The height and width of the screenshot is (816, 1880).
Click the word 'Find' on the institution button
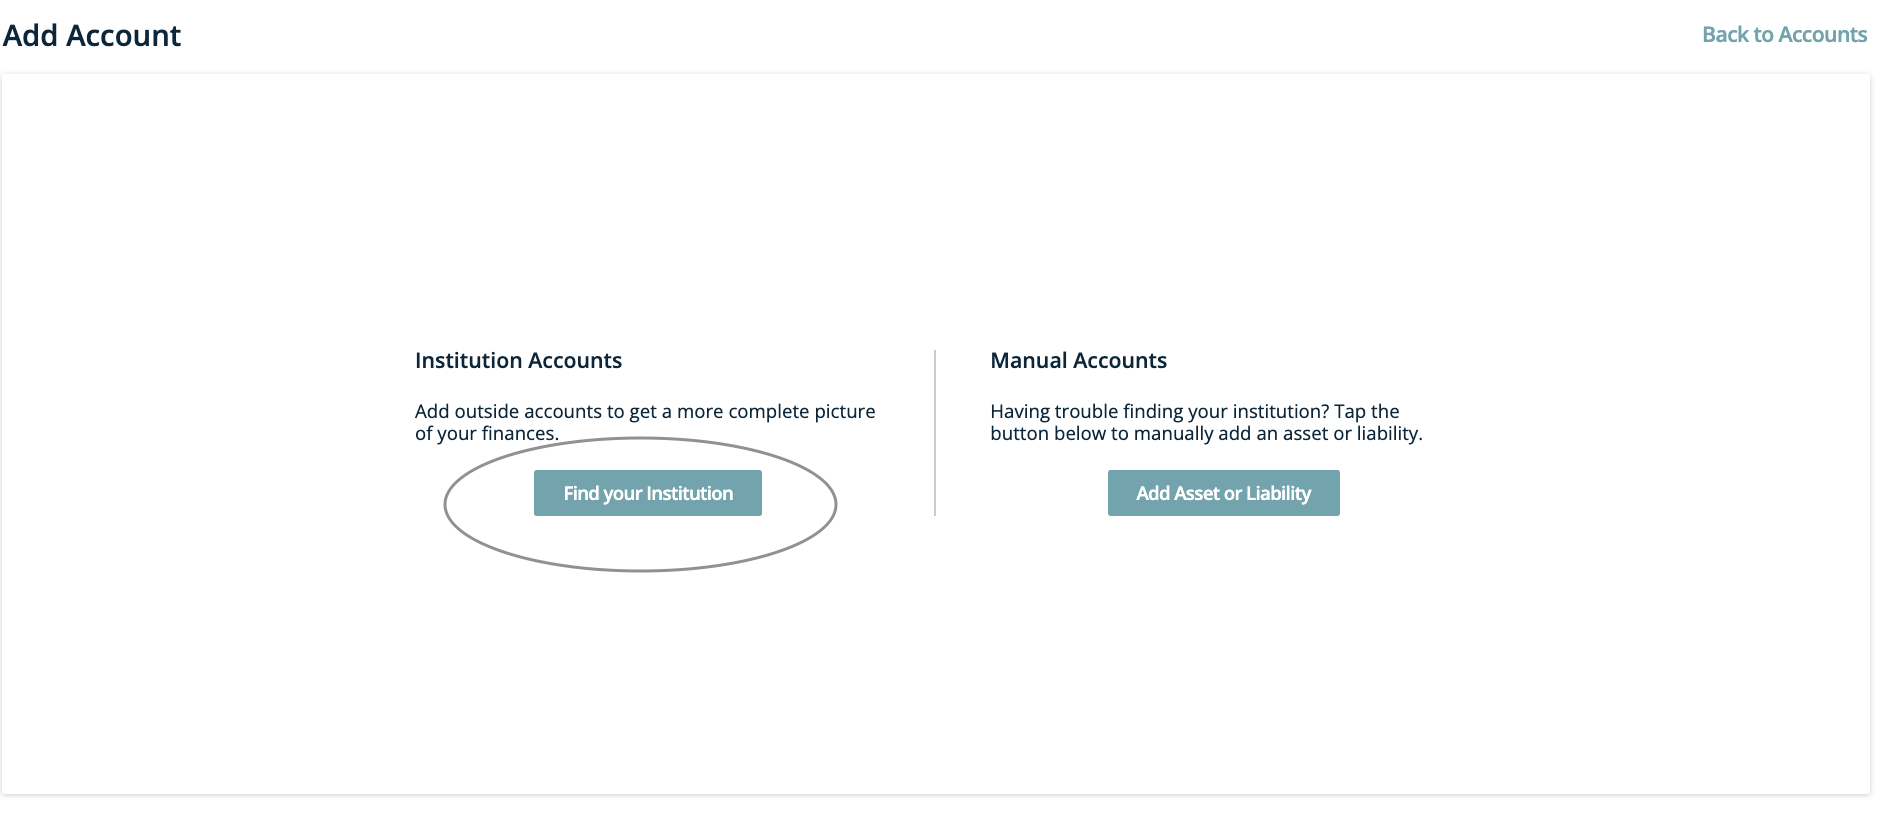tap(581, 493)
